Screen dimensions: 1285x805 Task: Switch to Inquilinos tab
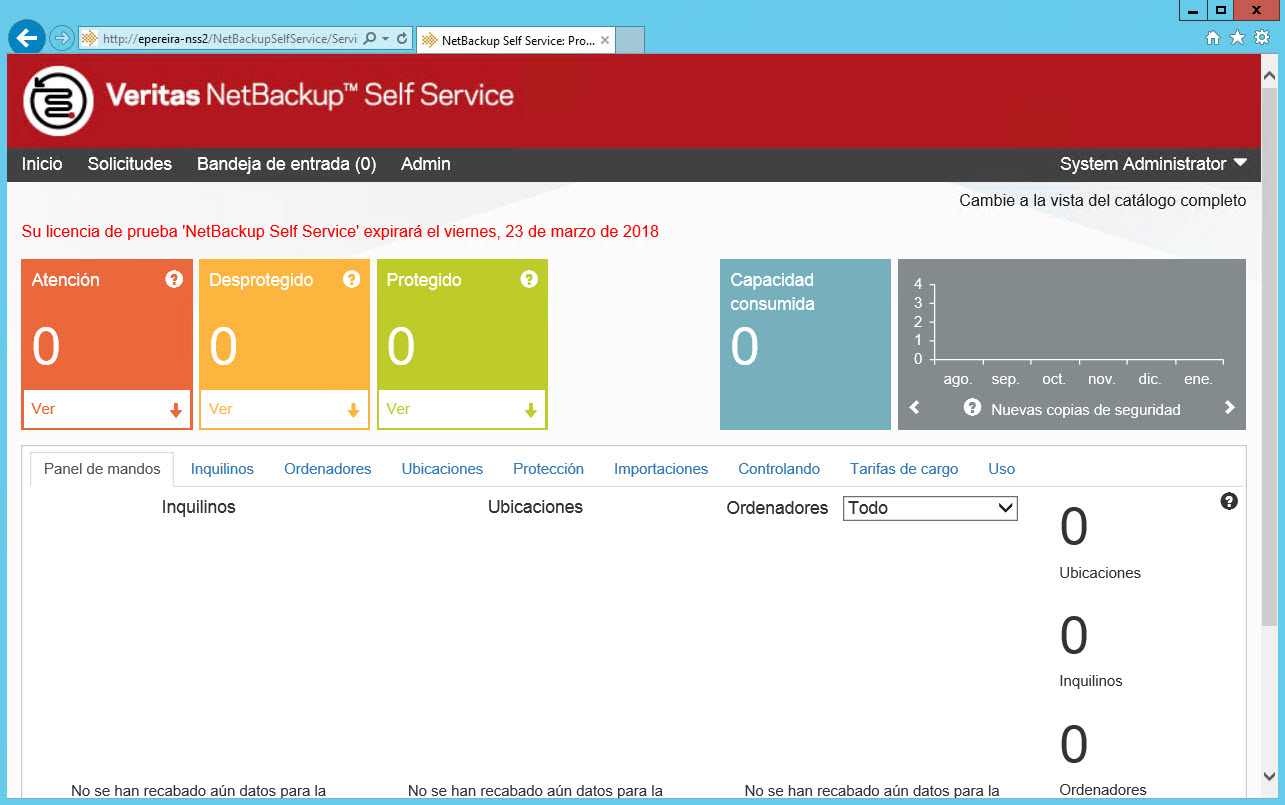click(x=222, y=469)
